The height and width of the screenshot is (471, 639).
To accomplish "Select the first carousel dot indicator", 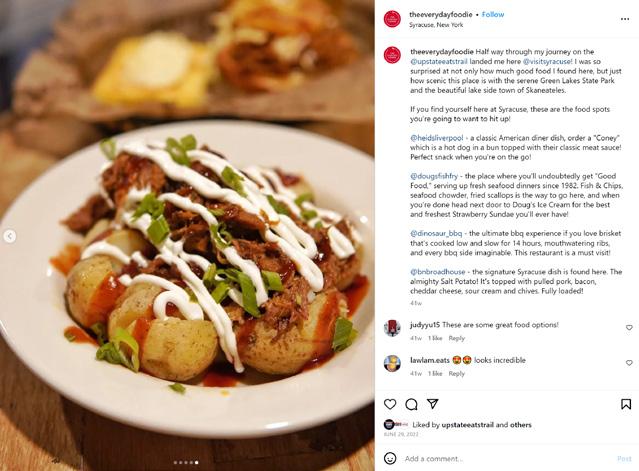I will click(x=175, y=462).
